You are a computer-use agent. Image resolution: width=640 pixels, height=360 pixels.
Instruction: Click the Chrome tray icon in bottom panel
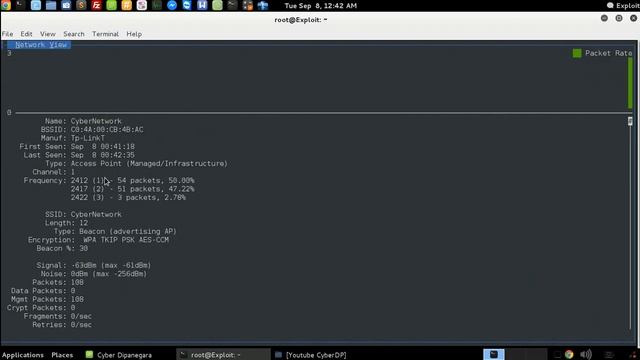(x=569, y=354)
